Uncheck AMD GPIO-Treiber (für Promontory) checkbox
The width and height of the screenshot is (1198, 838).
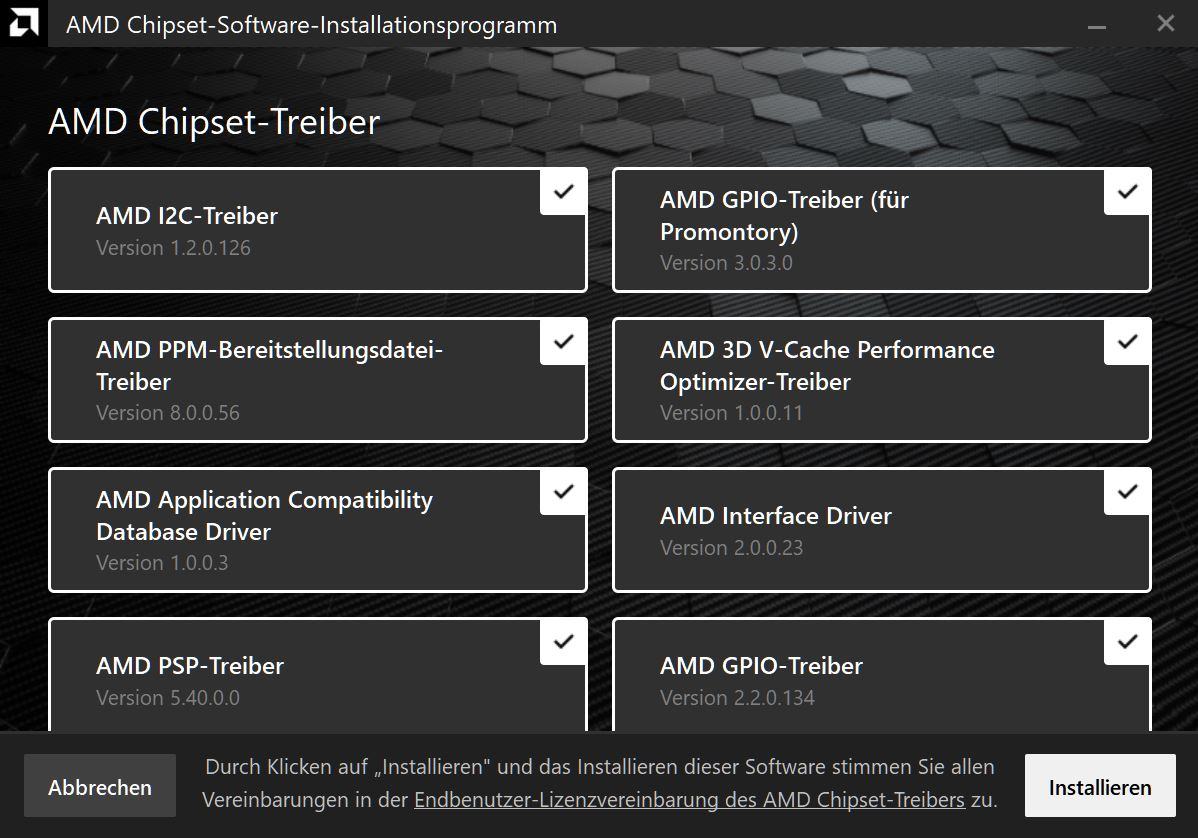(1127, 191)
